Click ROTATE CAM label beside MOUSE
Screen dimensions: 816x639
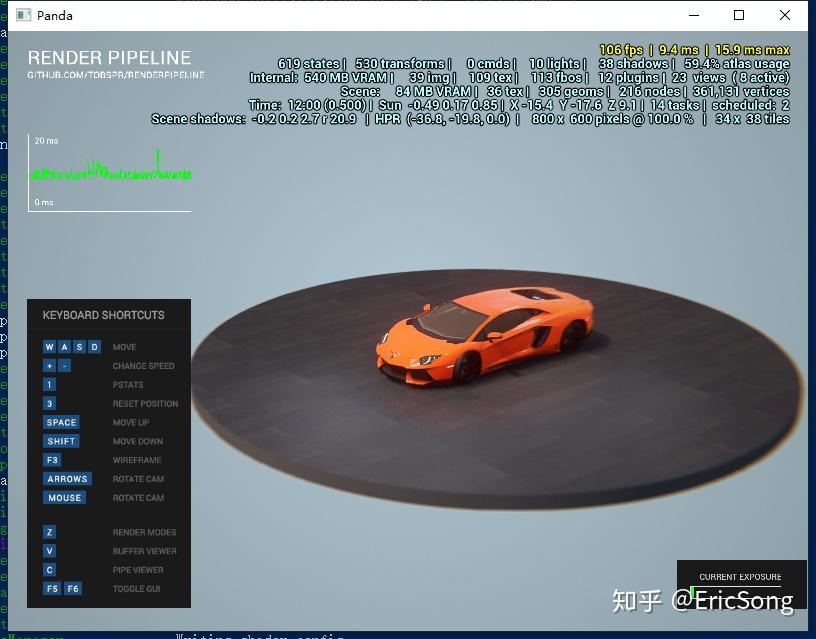coord(138,497)
